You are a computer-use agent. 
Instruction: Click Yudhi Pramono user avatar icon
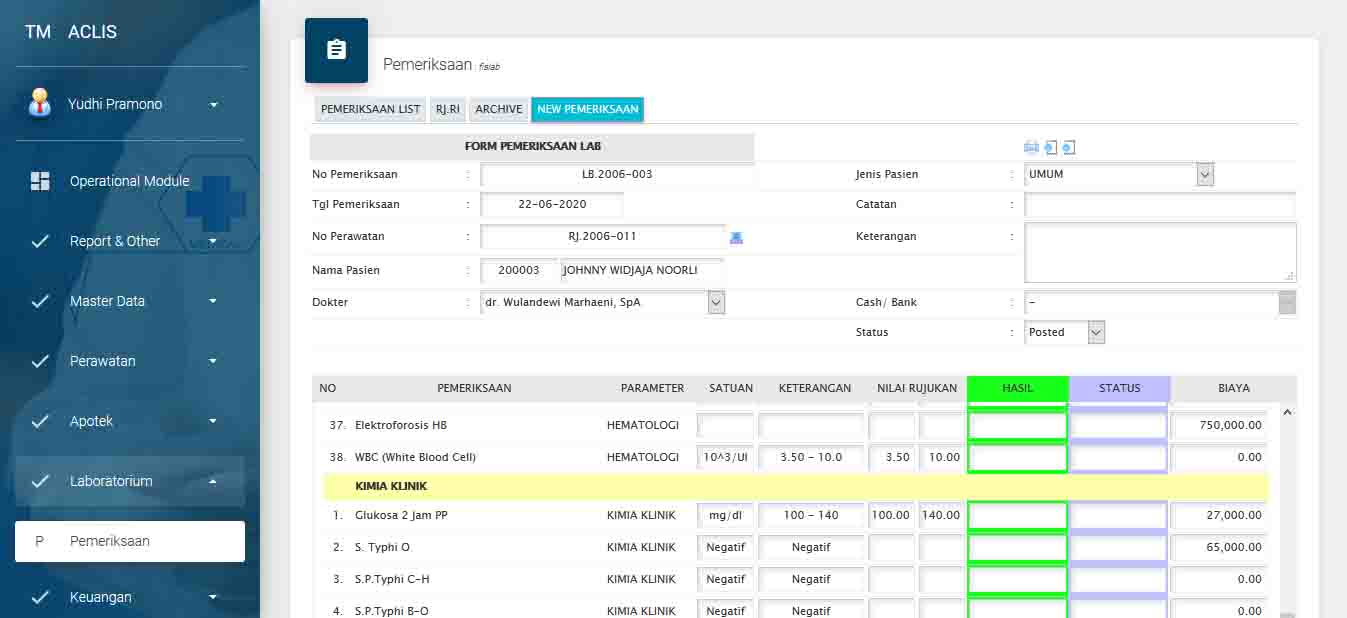pyautogui.click(x=40, y=104)
